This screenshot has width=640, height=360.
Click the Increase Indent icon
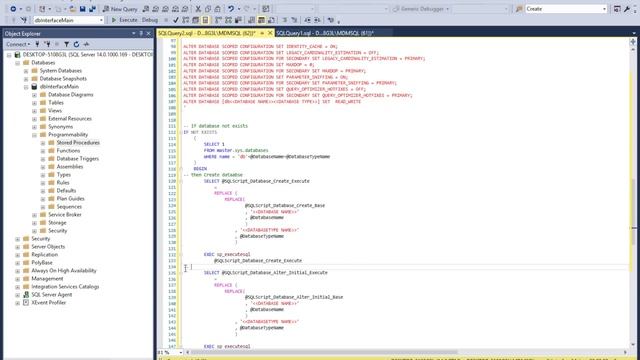coord(317,20)
